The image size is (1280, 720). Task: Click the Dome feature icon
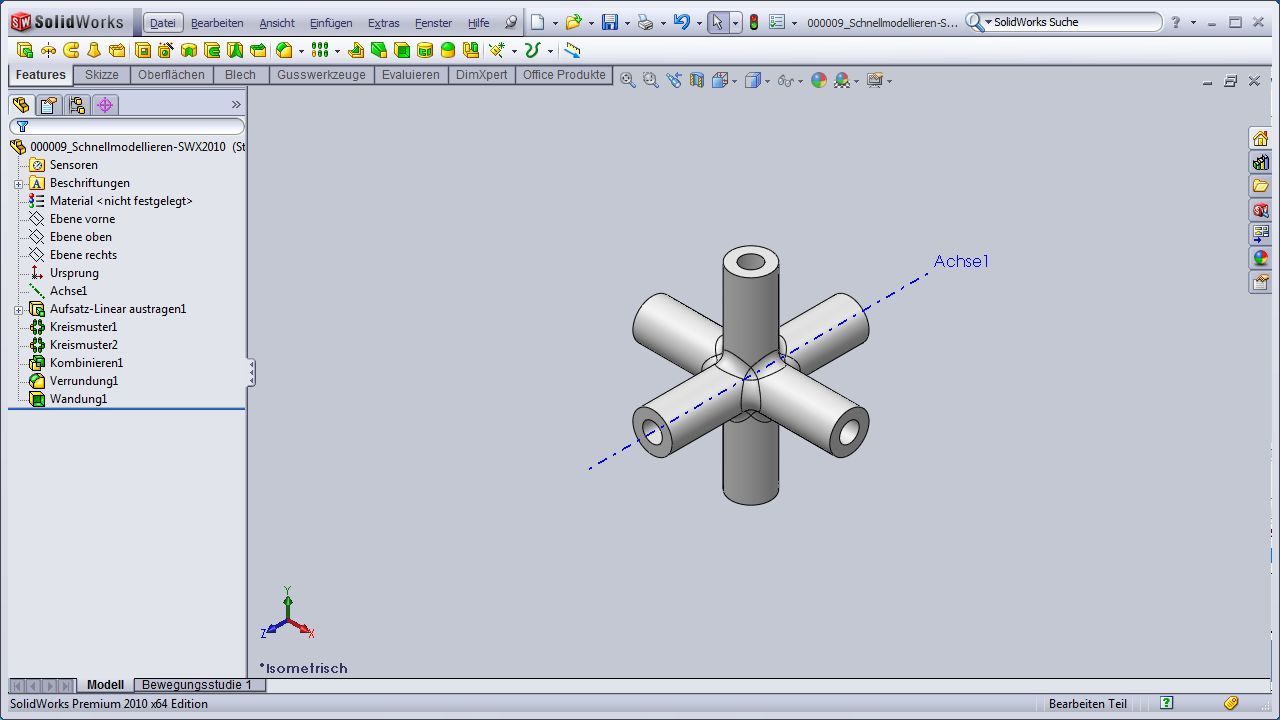click(x=448, y=50)
